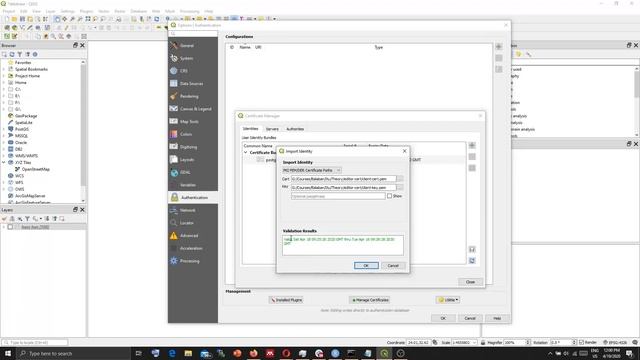Click messages log icon in status bar

[x=635, y=342]
